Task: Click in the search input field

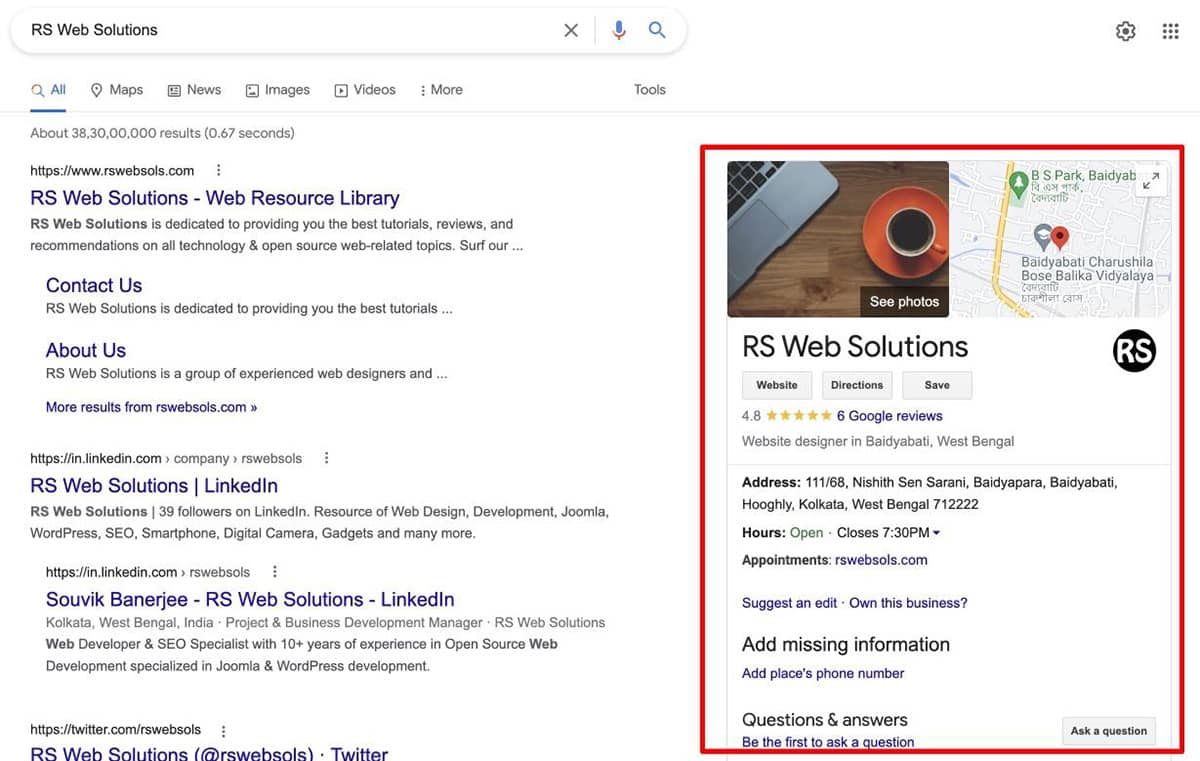Action: [x=290, y=30]
